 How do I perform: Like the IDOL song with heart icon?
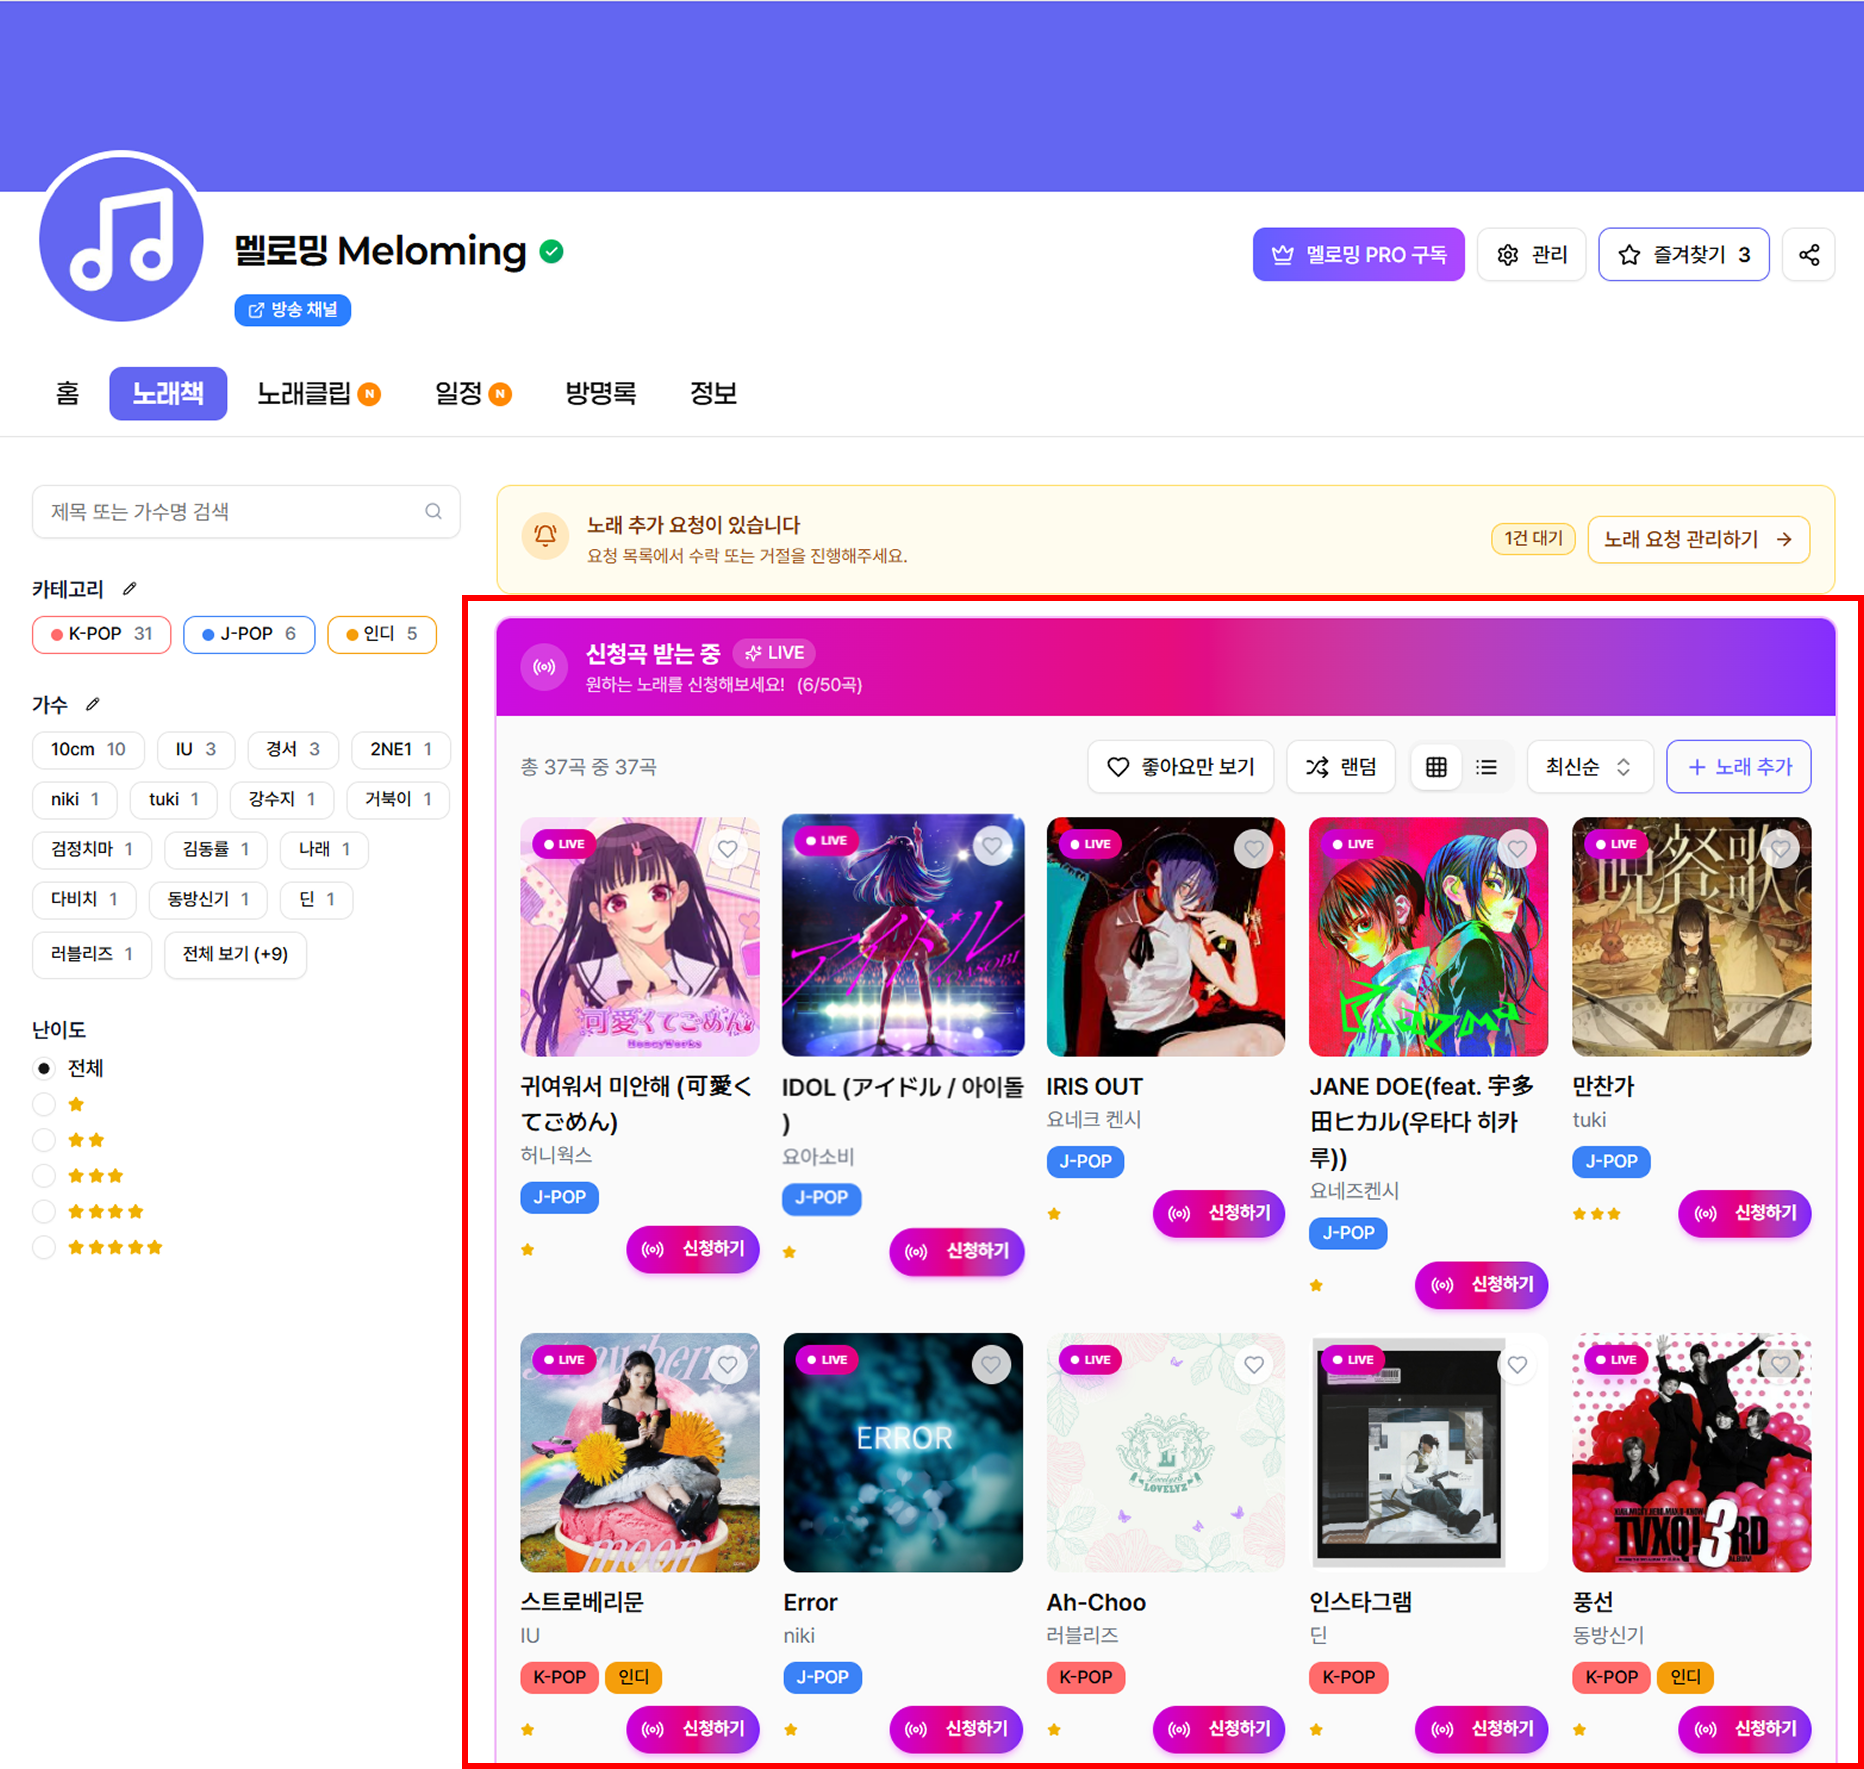pyautogui.click(x=991, y=846)
